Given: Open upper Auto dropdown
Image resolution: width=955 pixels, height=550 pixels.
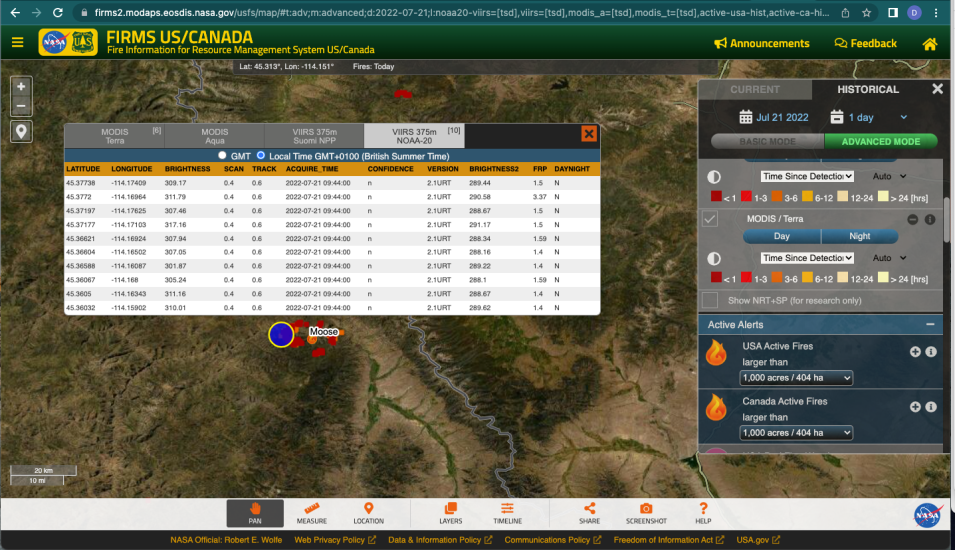Looking at the screenshot, I should point(889,176).
